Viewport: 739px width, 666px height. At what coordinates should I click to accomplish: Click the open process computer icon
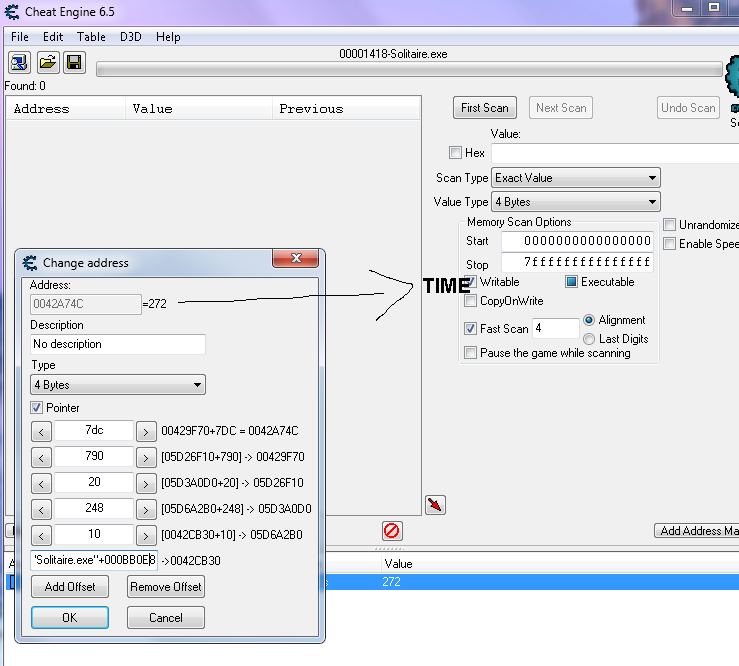click(x=19, y=63)
